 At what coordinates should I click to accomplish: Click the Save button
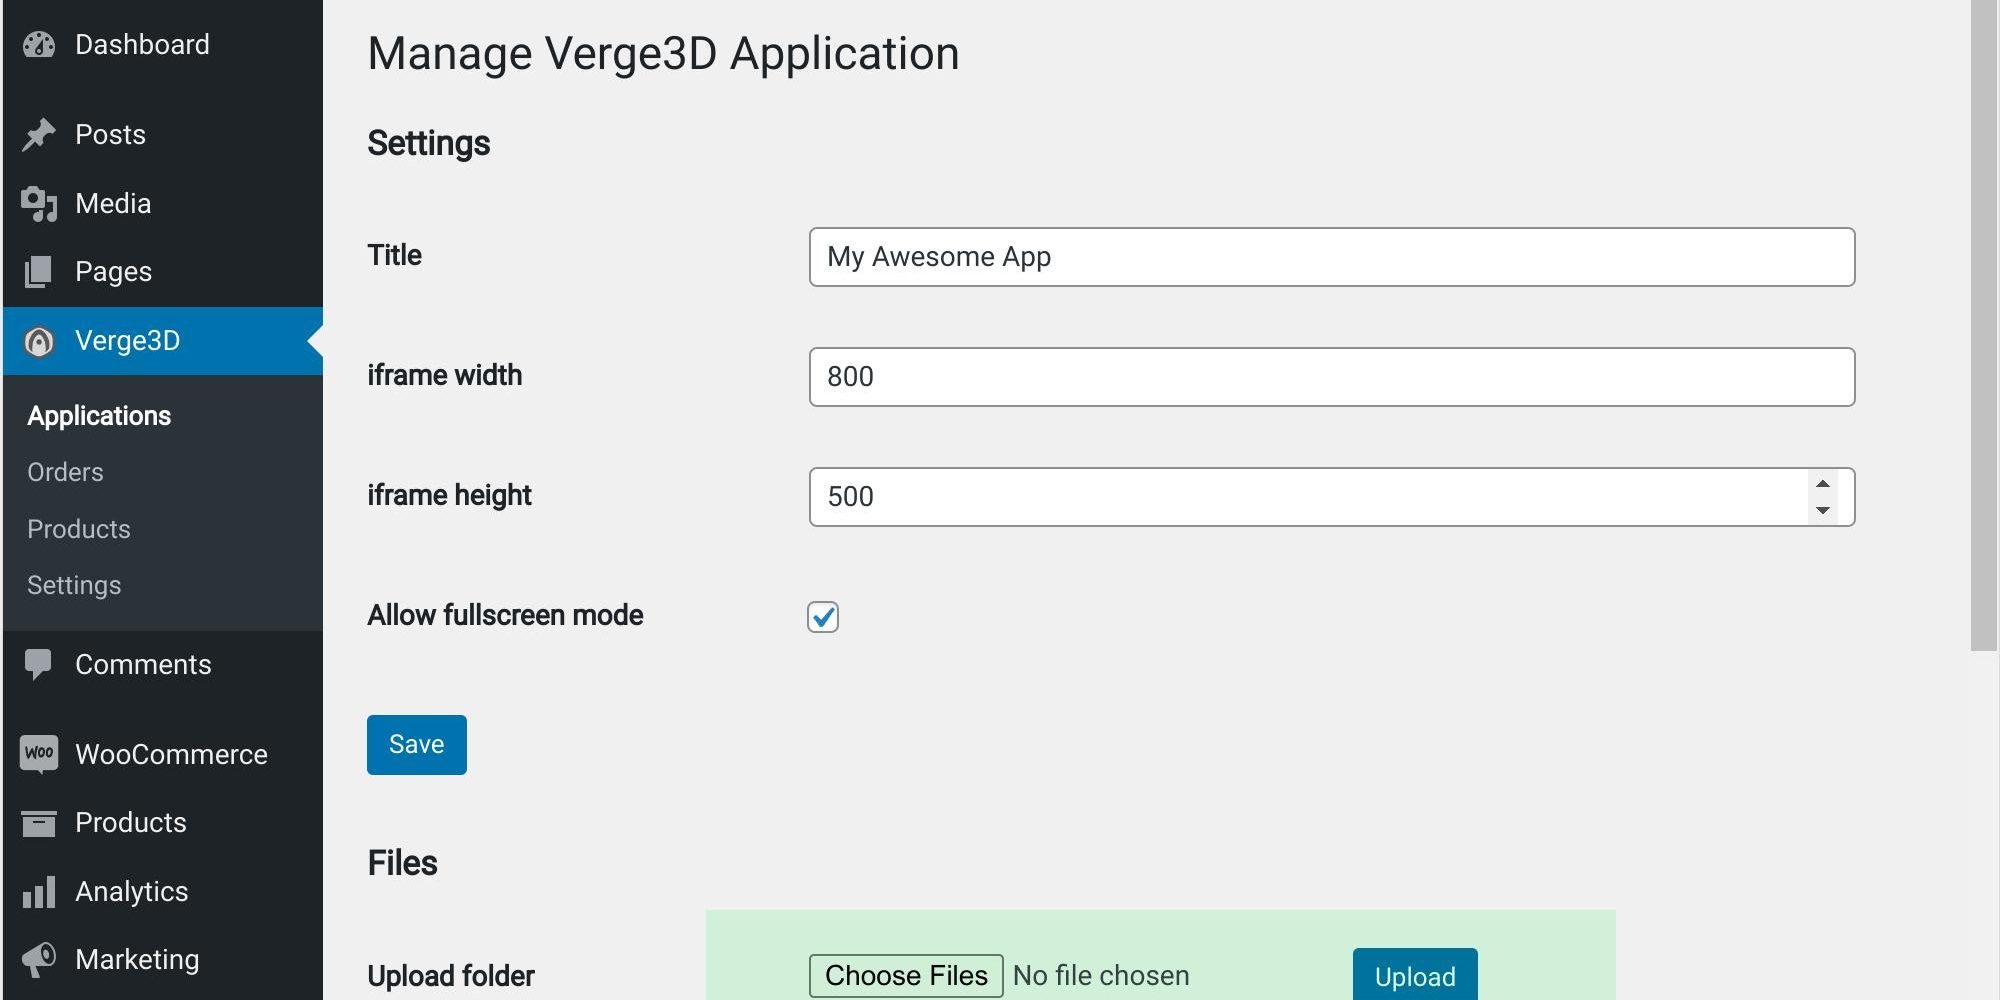[416, 744]
